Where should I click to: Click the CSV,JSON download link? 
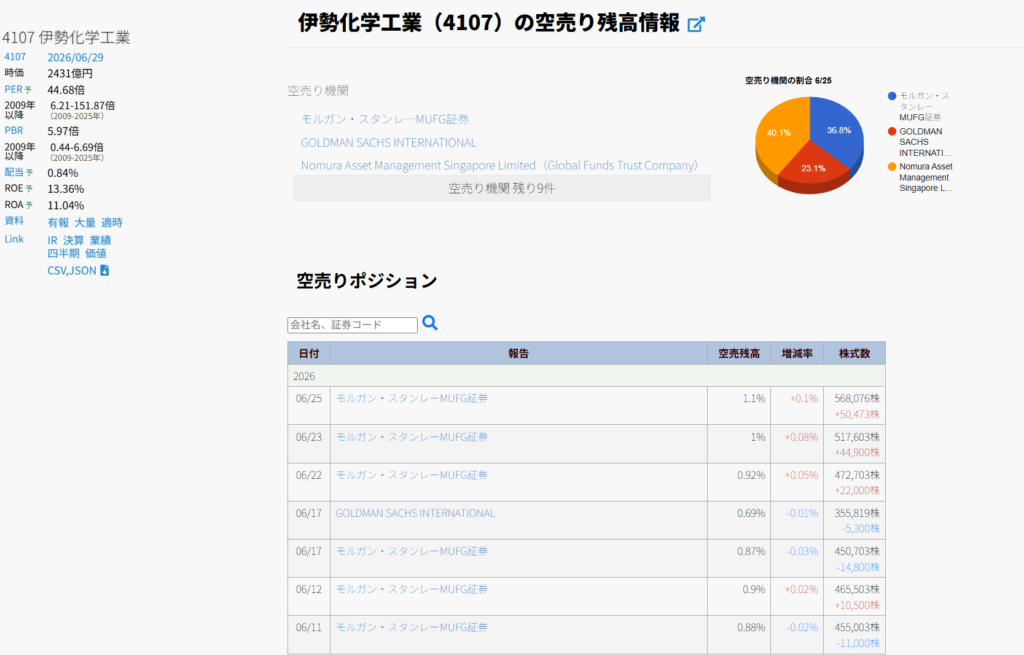[x=72, y=270]
